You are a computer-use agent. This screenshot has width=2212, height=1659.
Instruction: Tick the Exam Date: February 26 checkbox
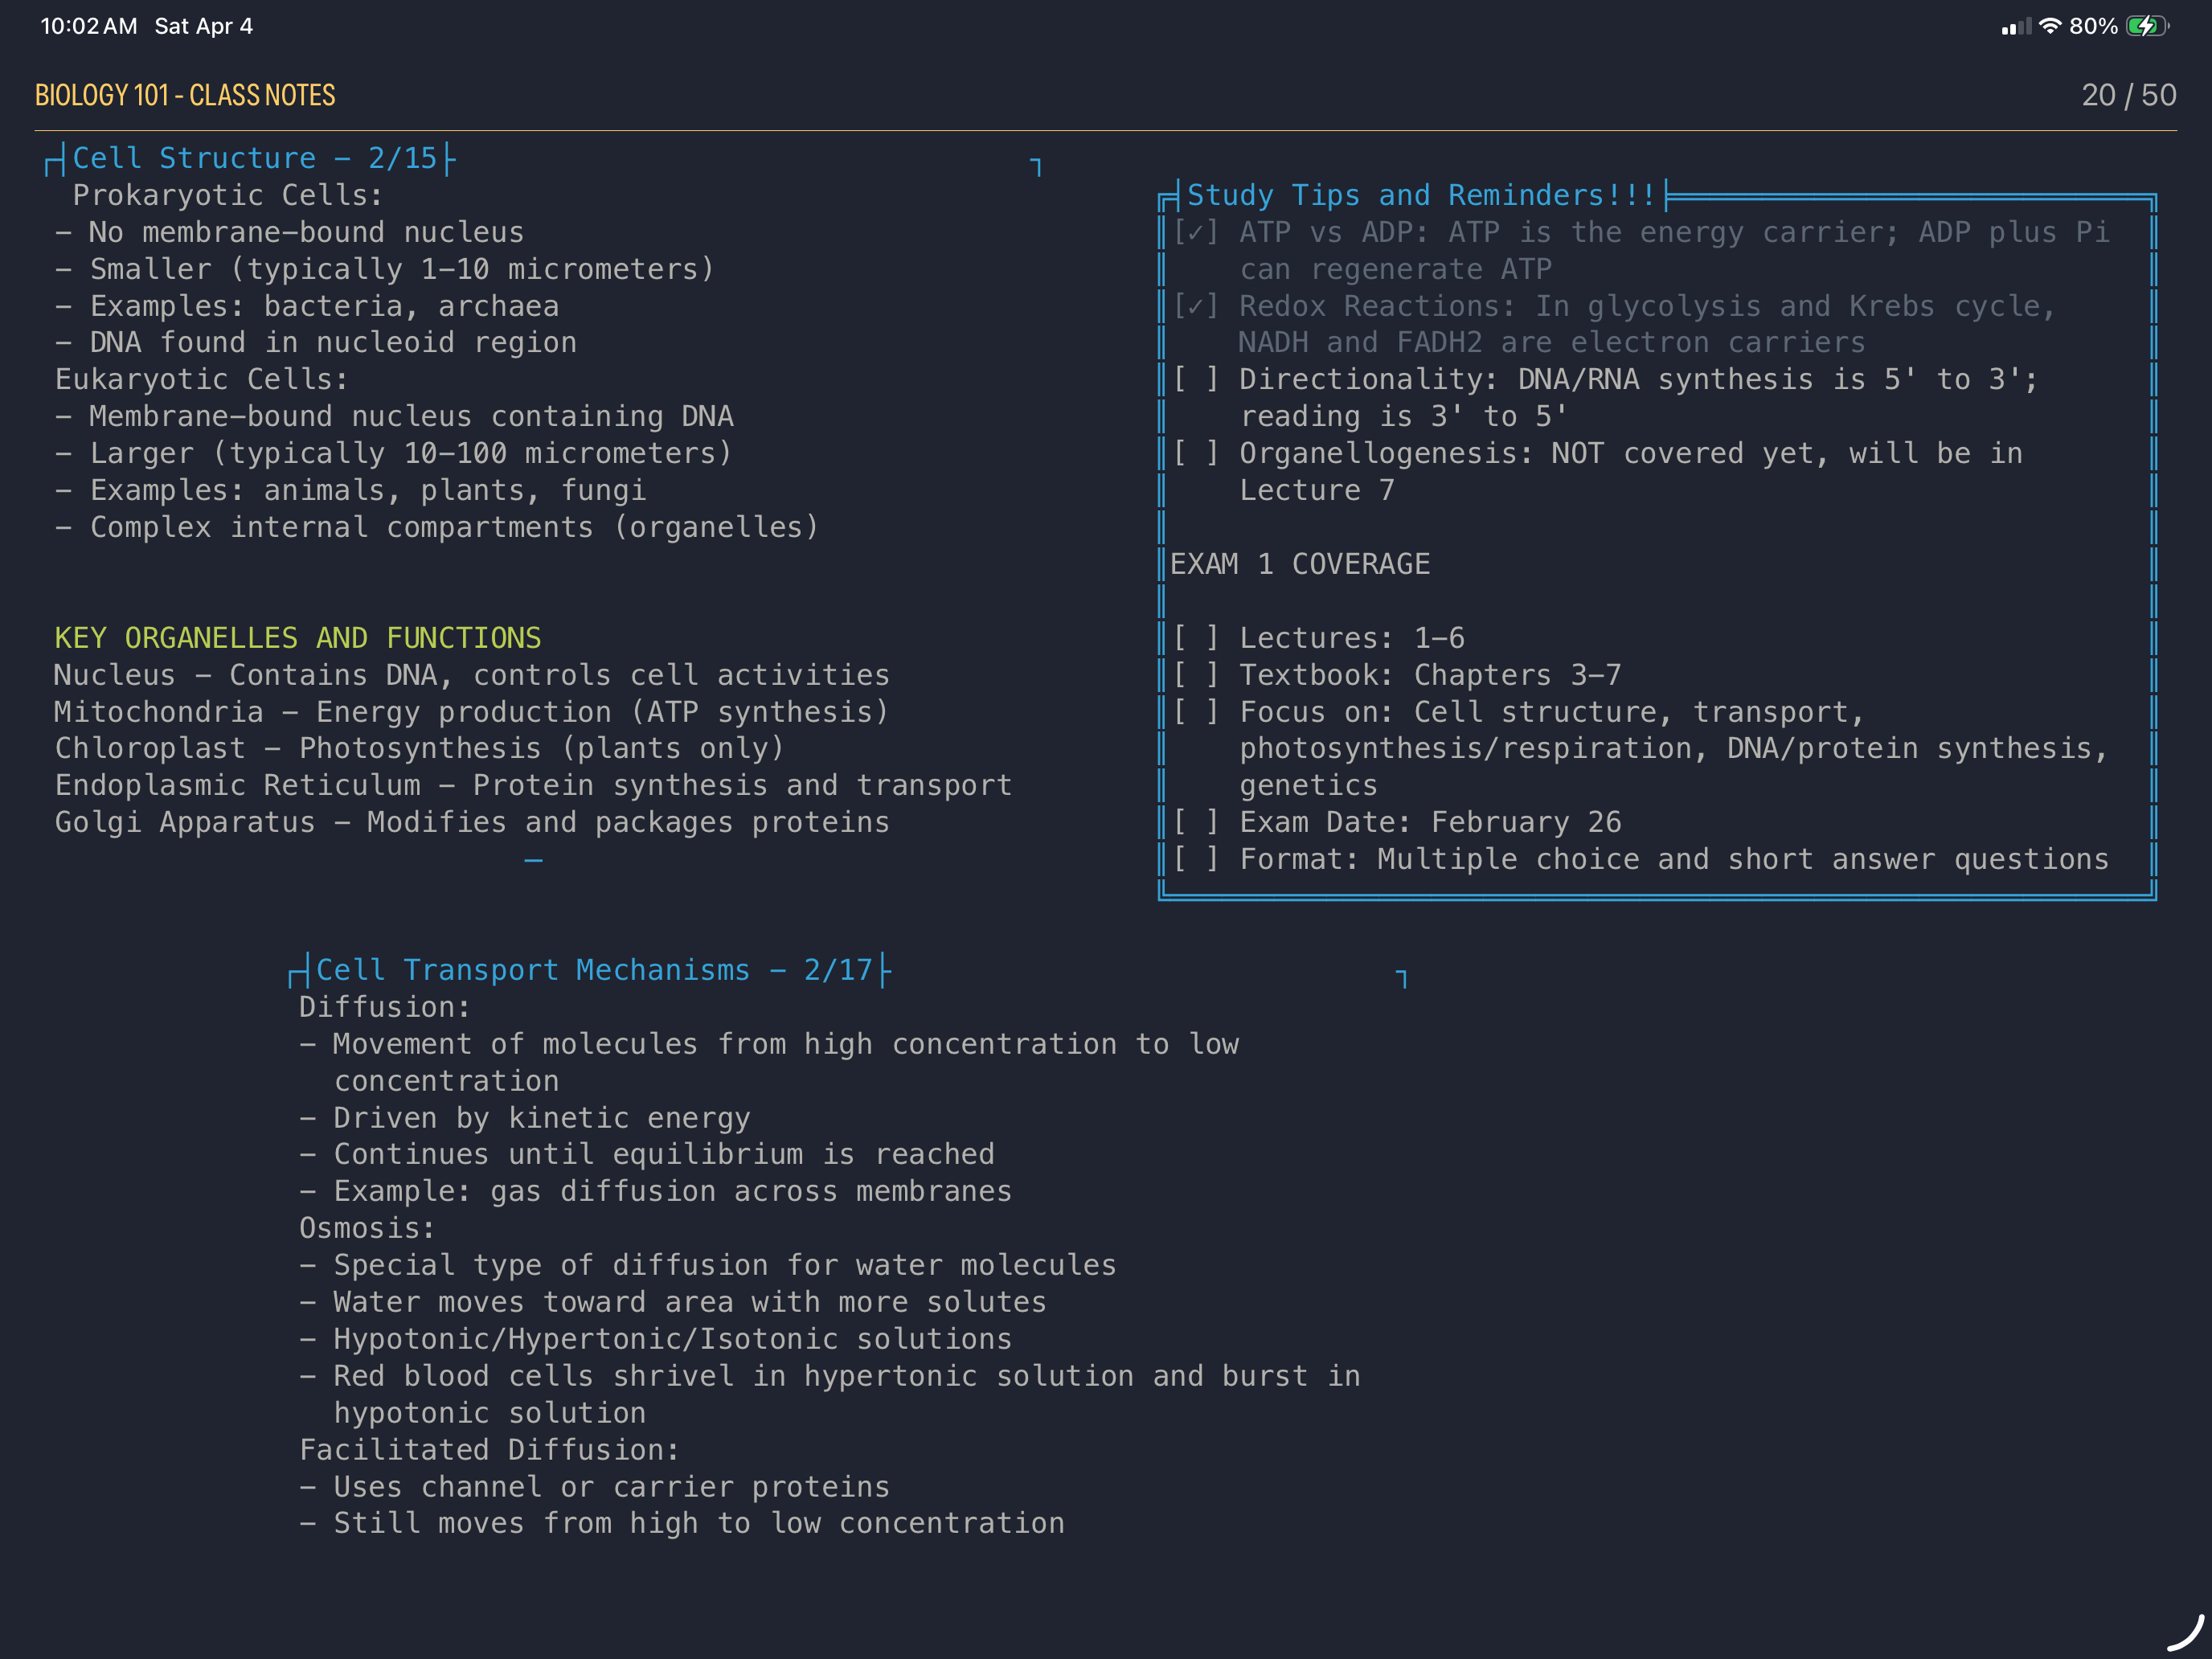tap(1195, 822)
